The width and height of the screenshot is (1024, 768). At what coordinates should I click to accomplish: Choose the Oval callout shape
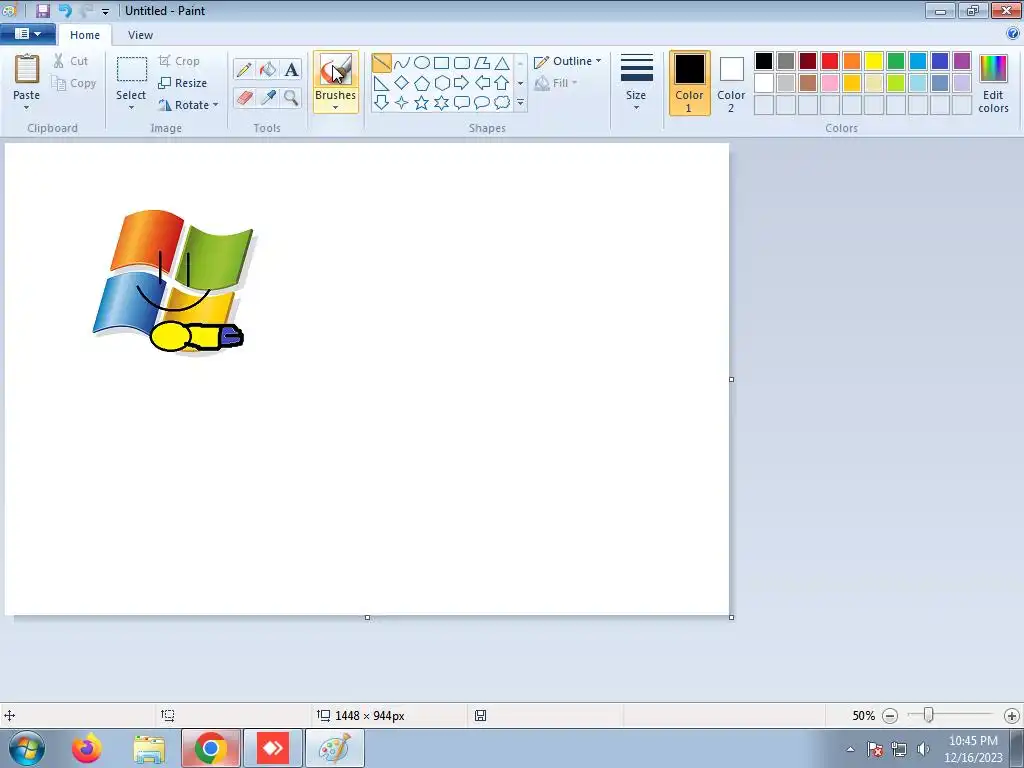[x=482, y=103]
